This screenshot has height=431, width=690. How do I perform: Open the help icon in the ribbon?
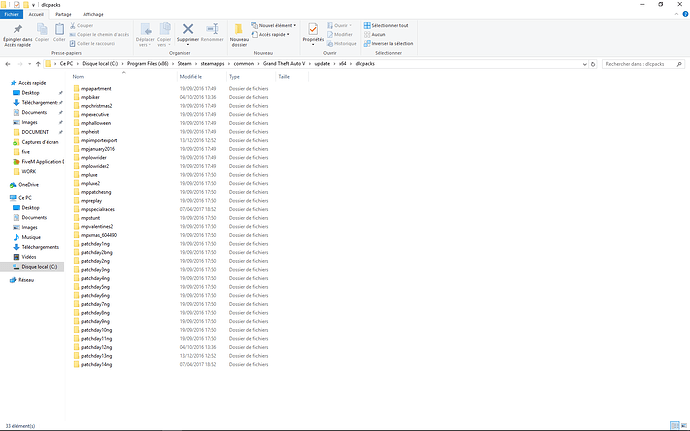tap(685, 15)
